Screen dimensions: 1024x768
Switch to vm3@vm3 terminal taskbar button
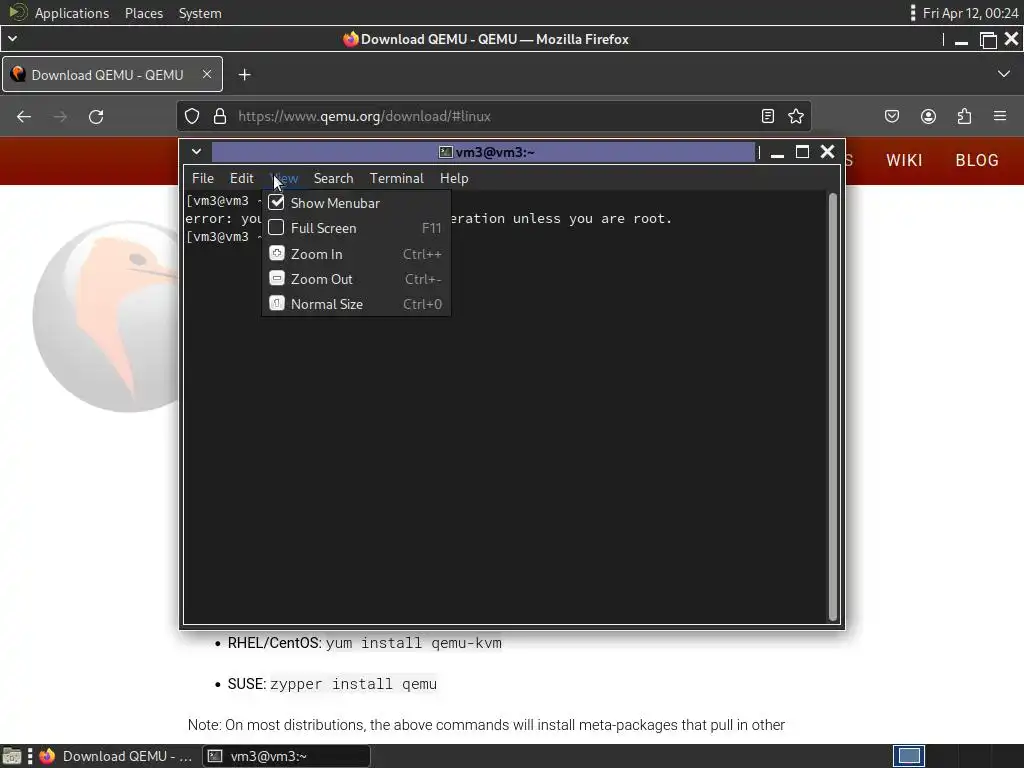pyautogui.click(x=286, y=756)
